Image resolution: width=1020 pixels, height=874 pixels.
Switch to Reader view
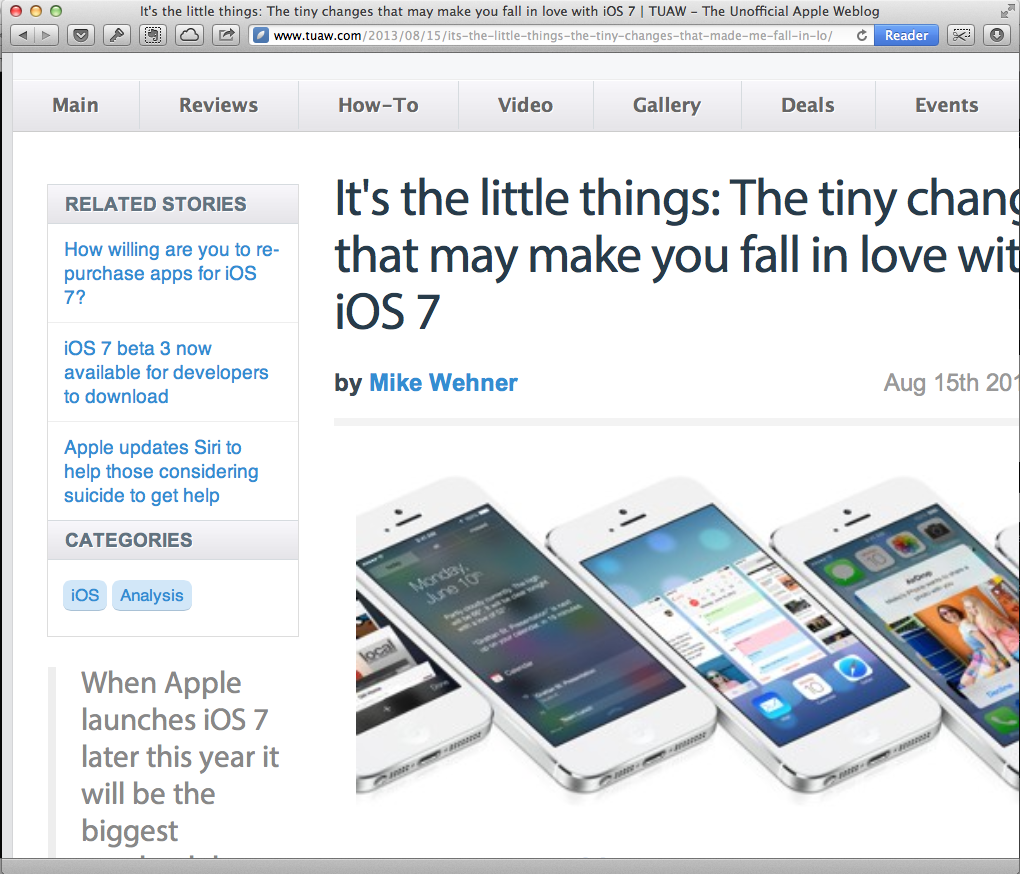click(906, 35)
